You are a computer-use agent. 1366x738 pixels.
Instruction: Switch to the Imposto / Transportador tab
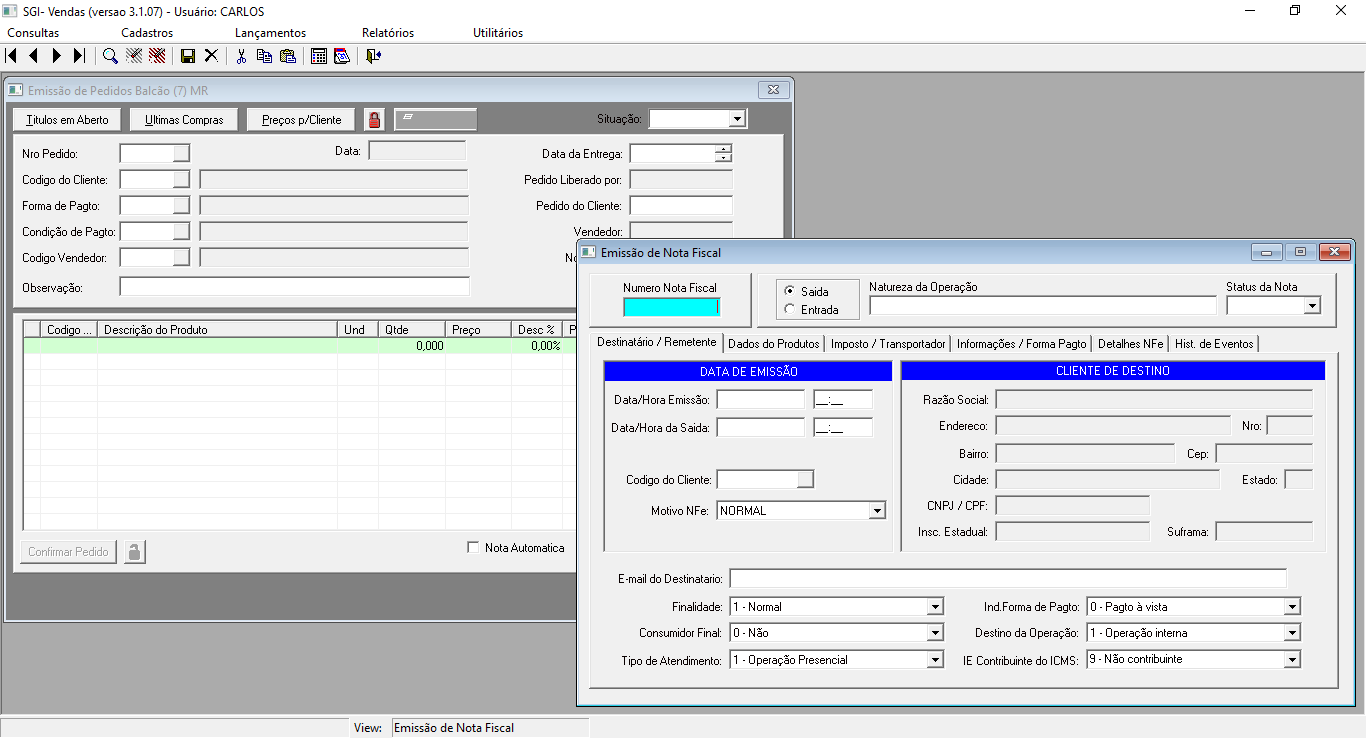(x=888, y=344)
